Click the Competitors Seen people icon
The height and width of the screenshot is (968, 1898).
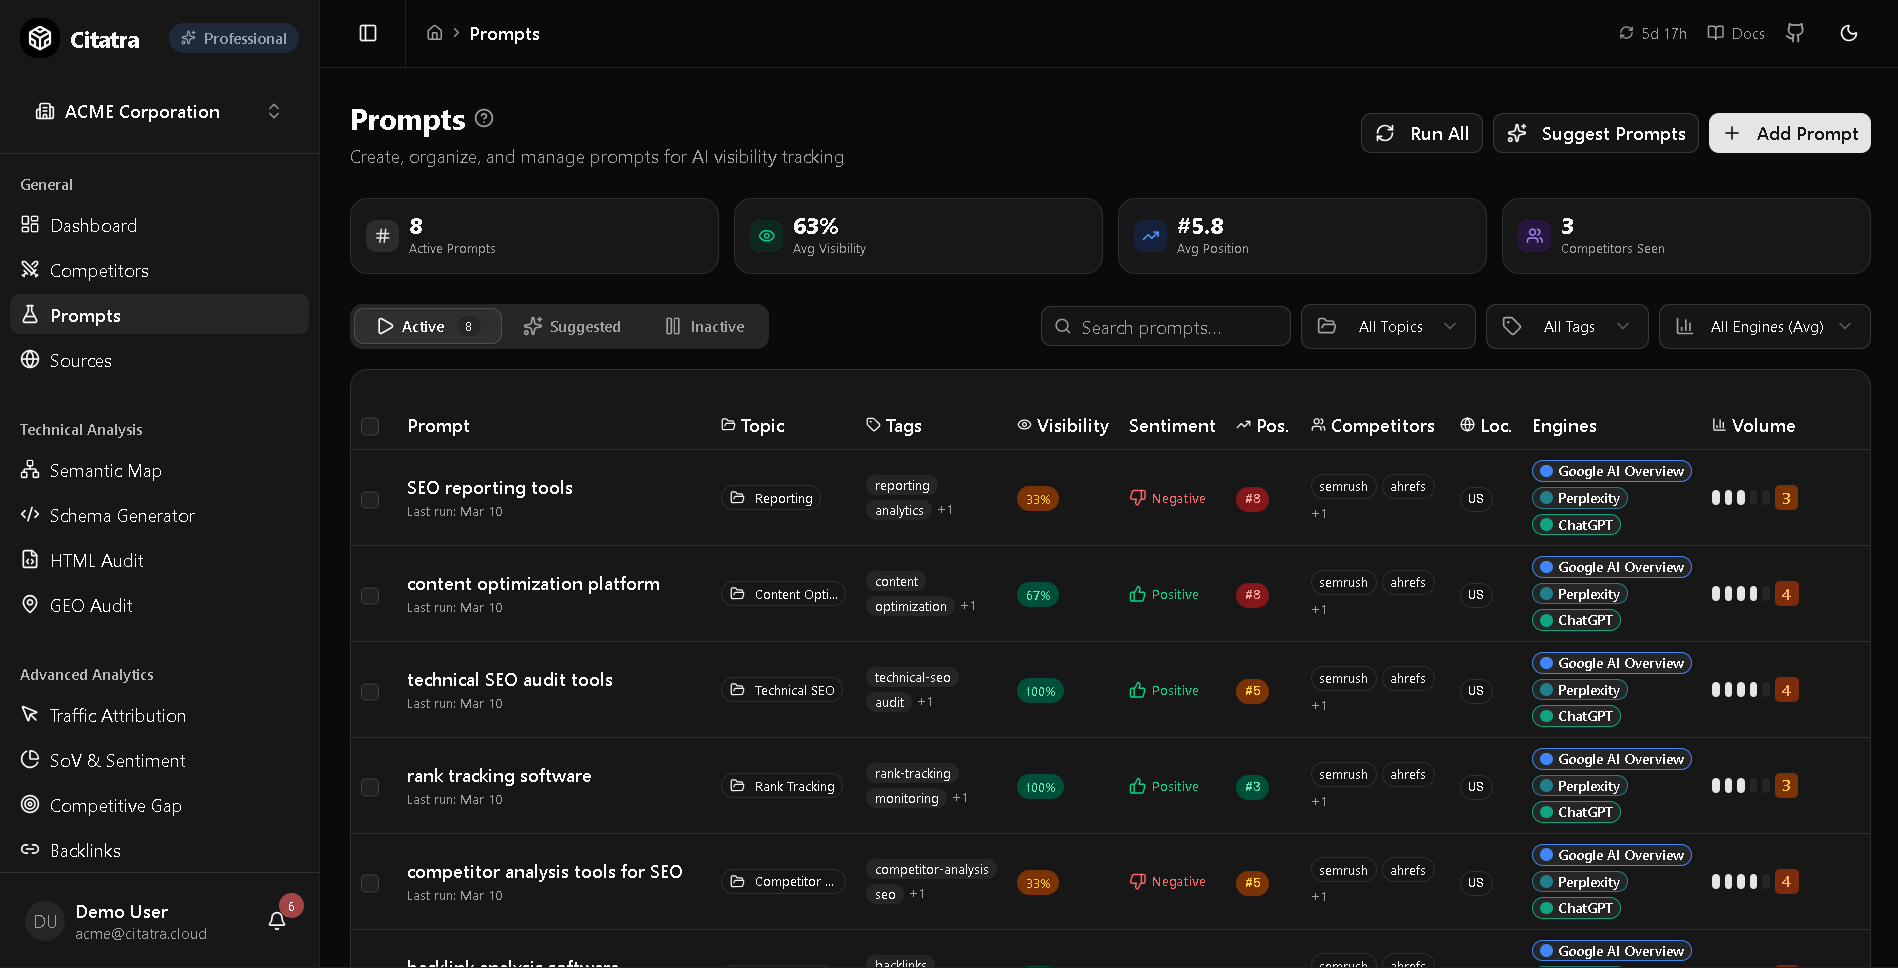(x=1534, y=236)
